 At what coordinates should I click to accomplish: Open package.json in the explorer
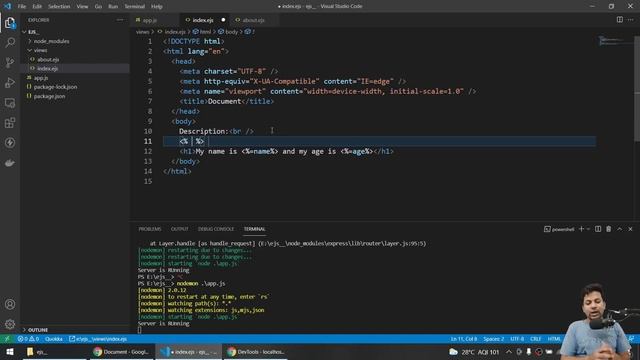(x=49, y=96)
